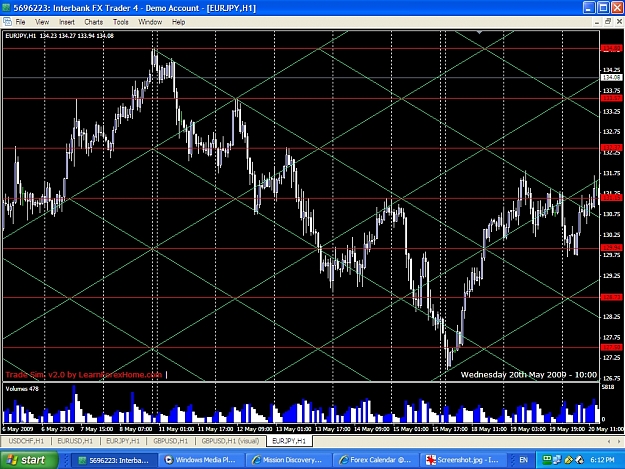Click the chart document icon beside File
This screenshot has width=625, height=469.
[7, 22]
